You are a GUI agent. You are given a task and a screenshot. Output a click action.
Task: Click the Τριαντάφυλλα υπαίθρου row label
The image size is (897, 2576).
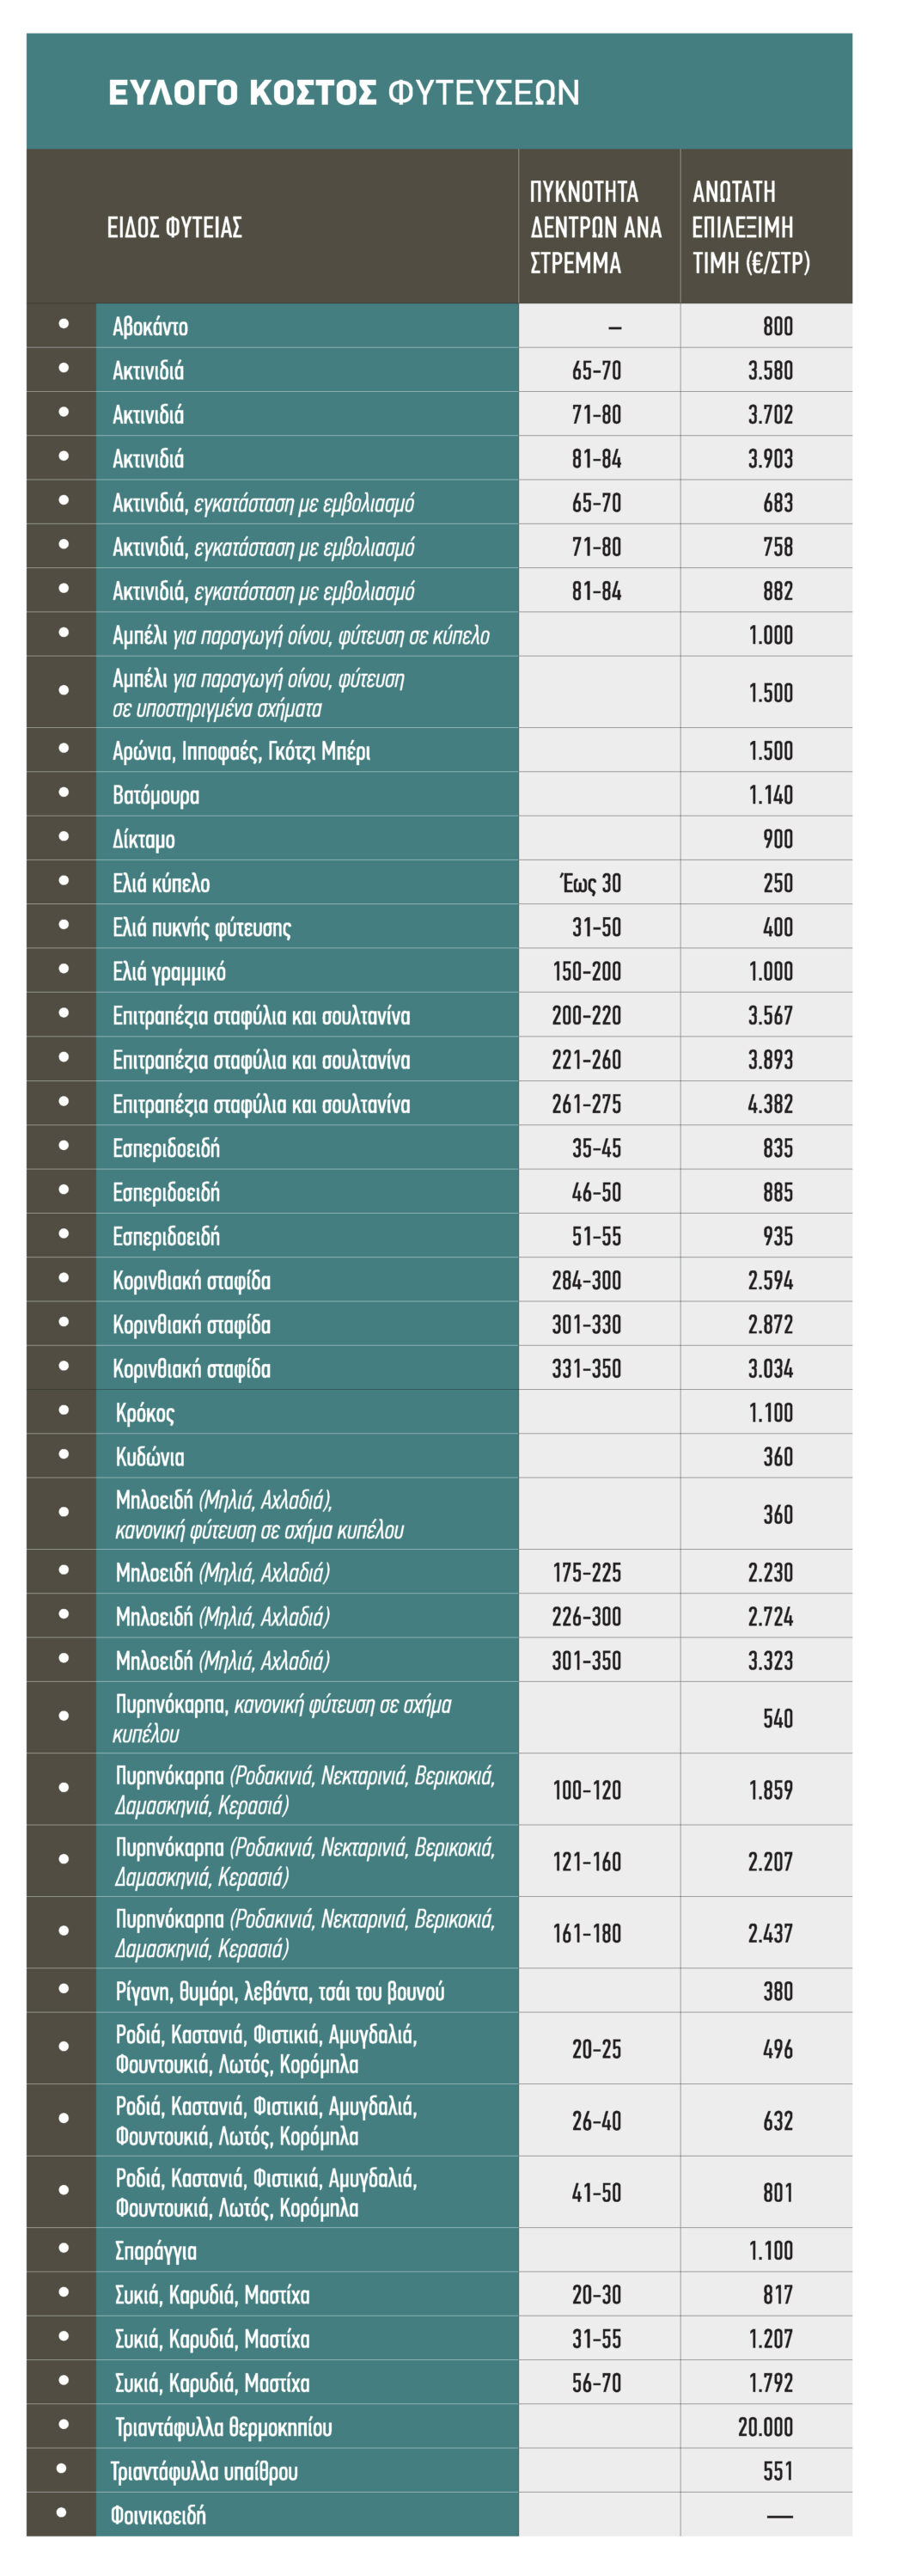pyautogui.click(x=204, y=2471)
